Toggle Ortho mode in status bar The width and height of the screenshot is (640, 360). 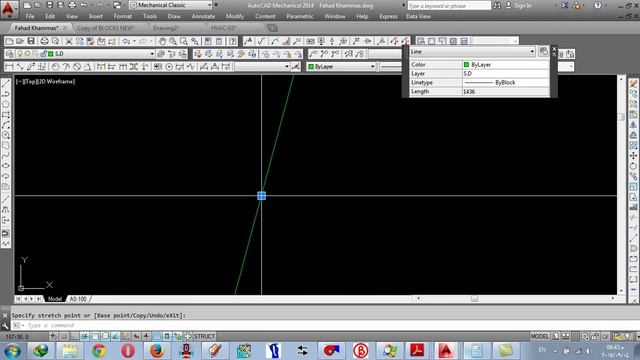coord(74,336)
